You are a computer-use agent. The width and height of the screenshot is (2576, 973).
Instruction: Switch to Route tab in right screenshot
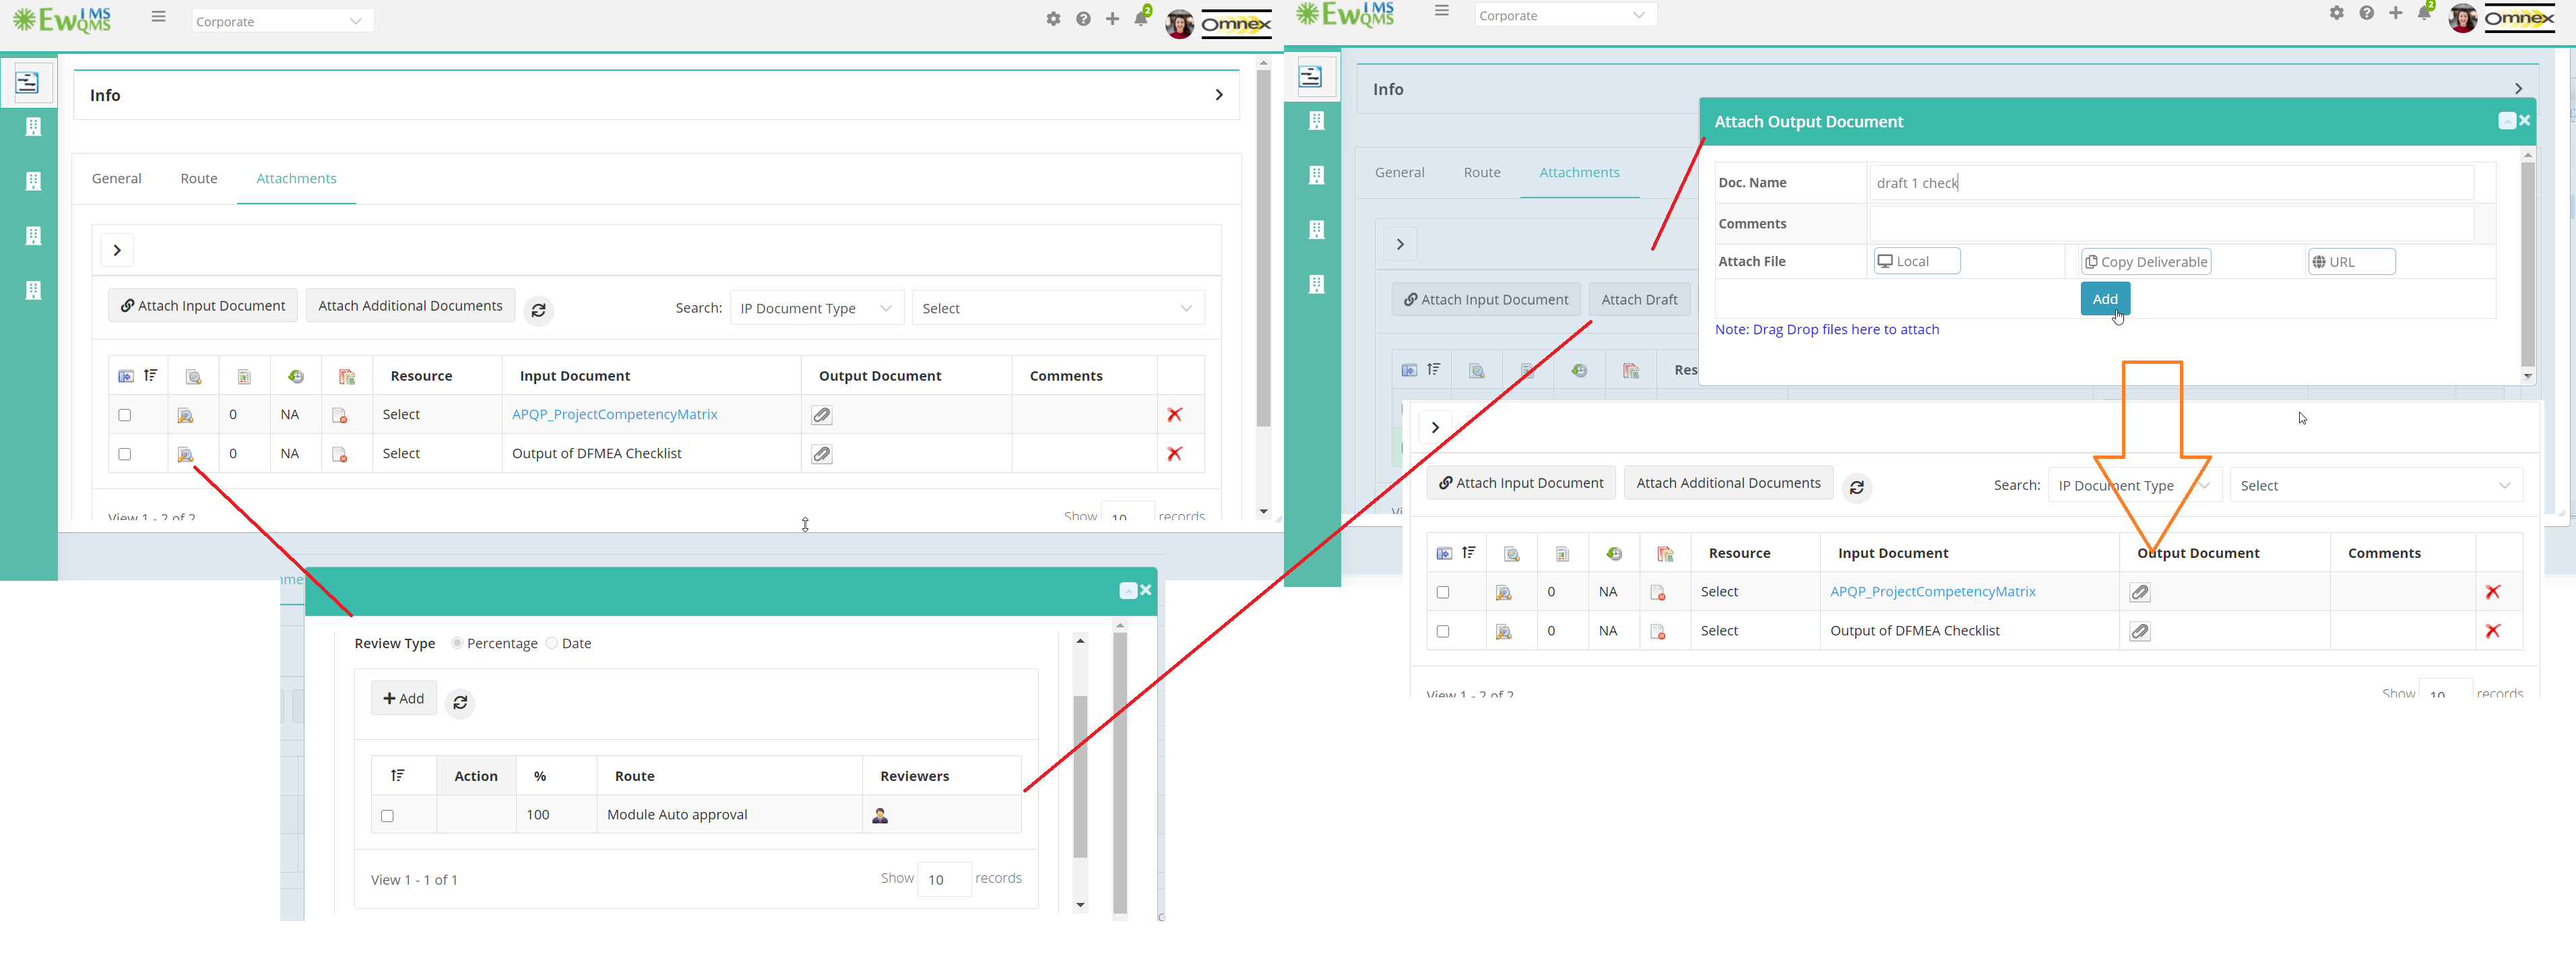(1482, 172)
